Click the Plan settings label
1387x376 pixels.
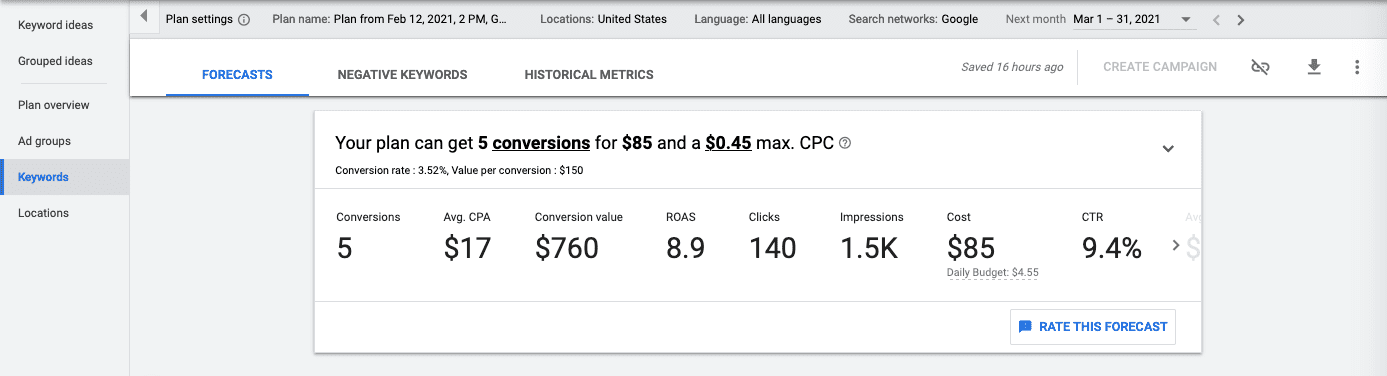(199, 19)
